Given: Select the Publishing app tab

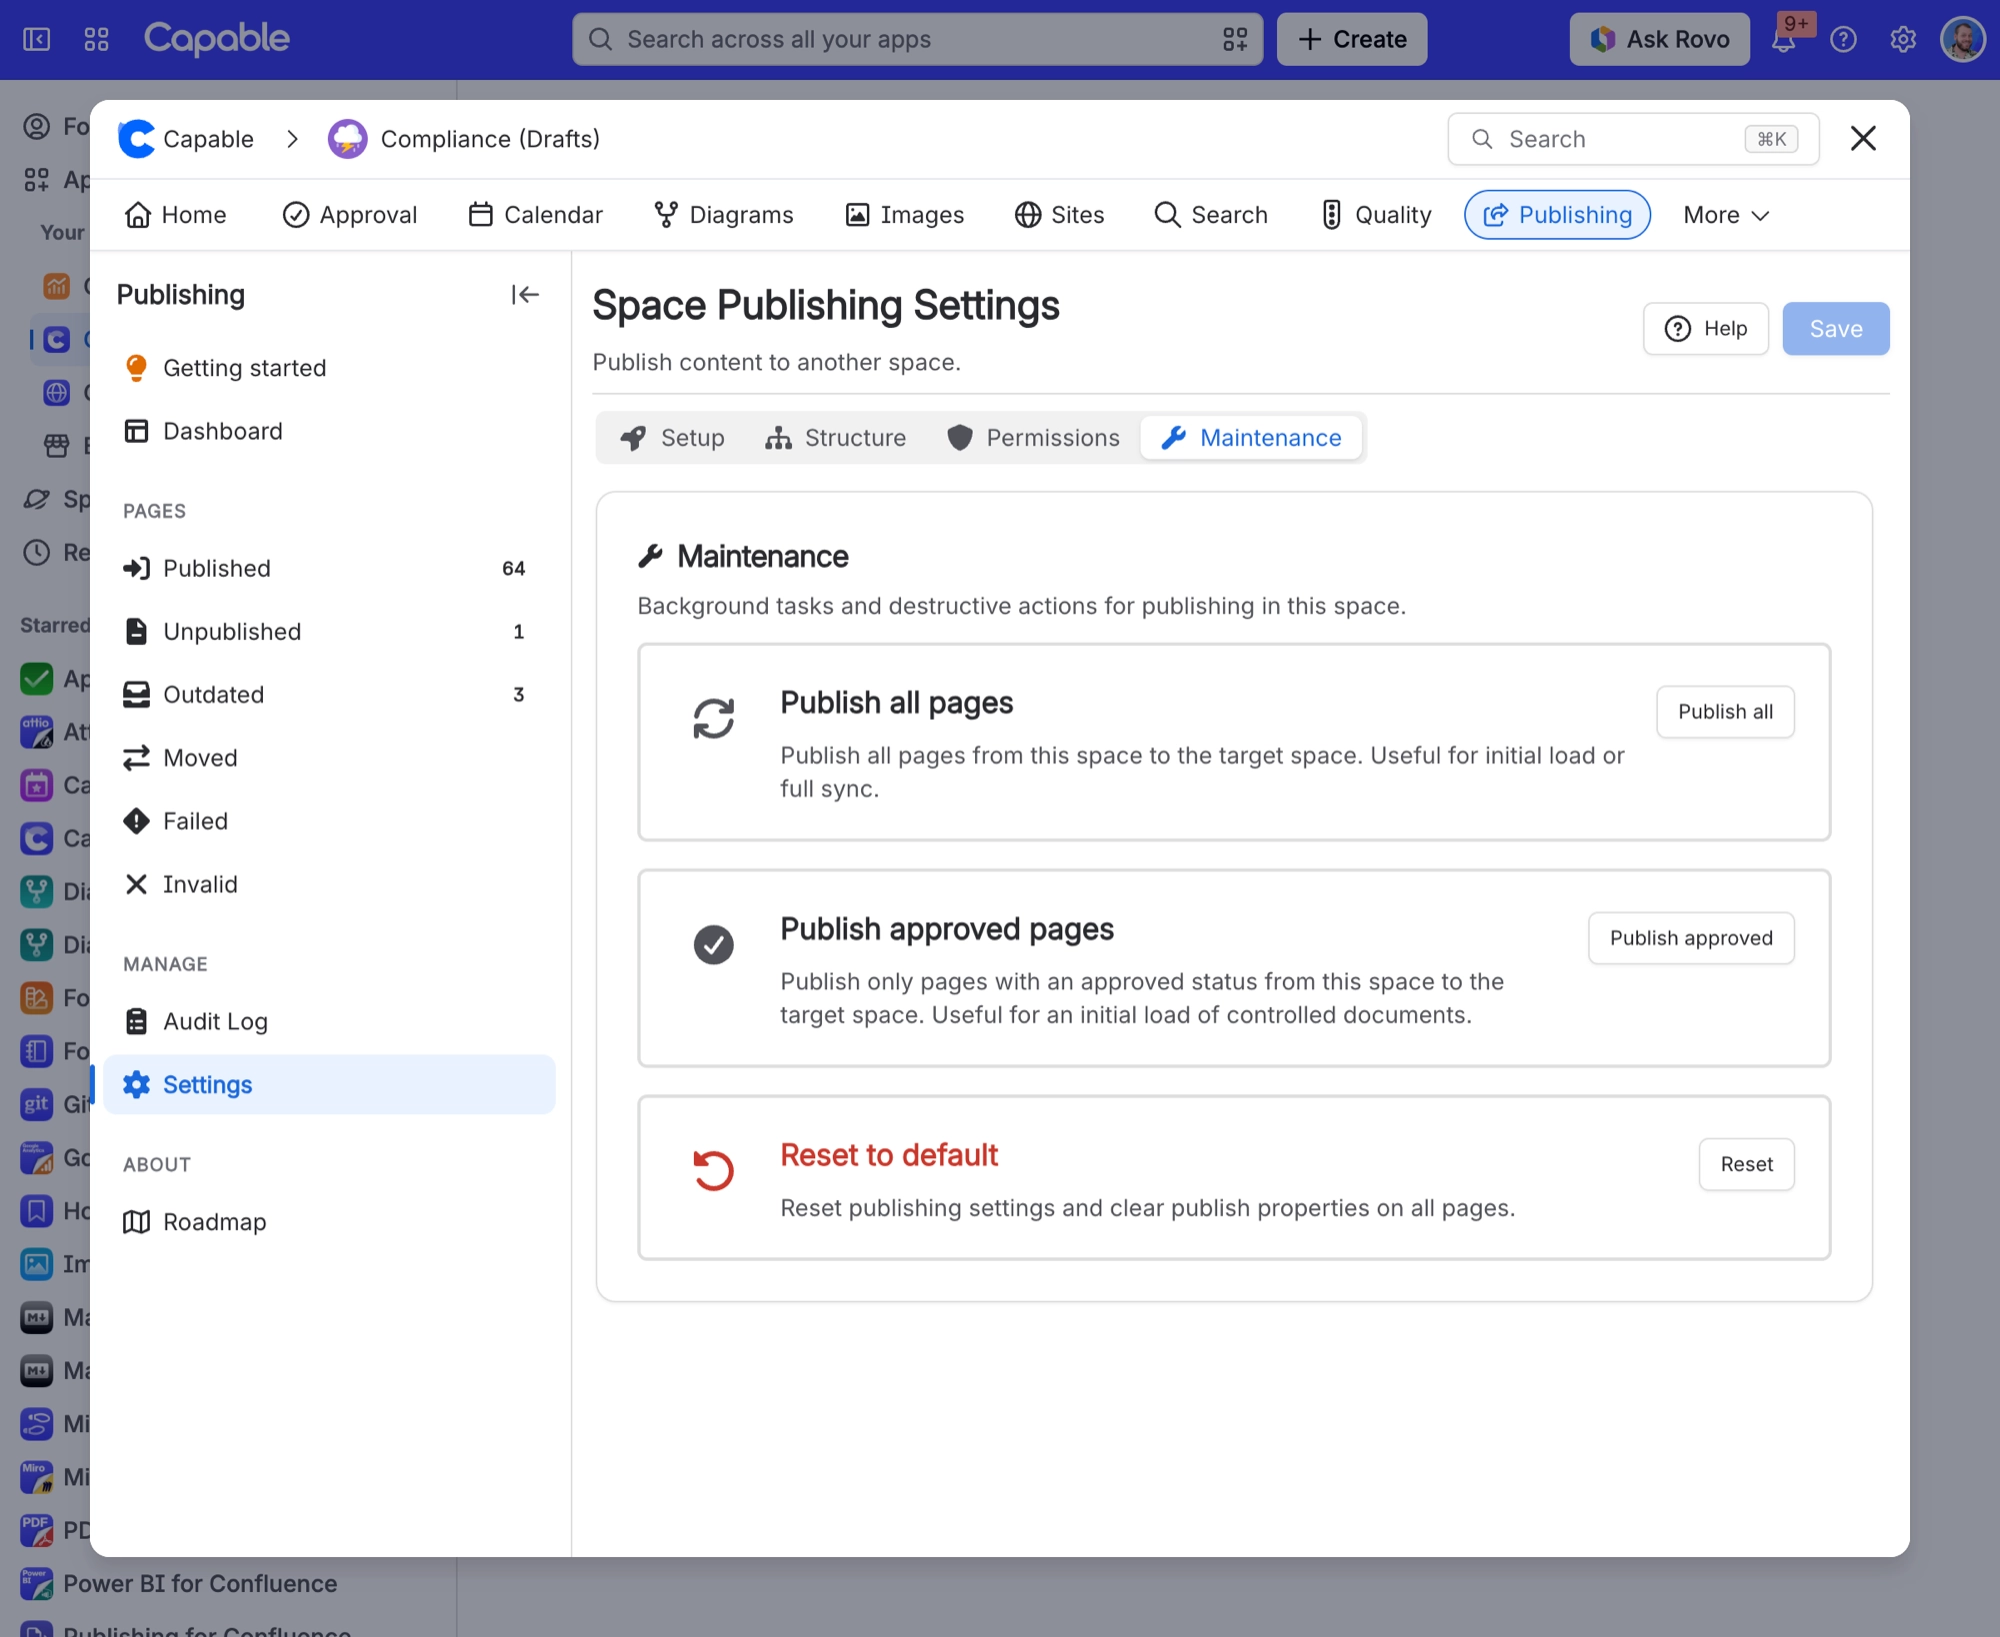Looking at the screenshot, I should click(1557, 215).
